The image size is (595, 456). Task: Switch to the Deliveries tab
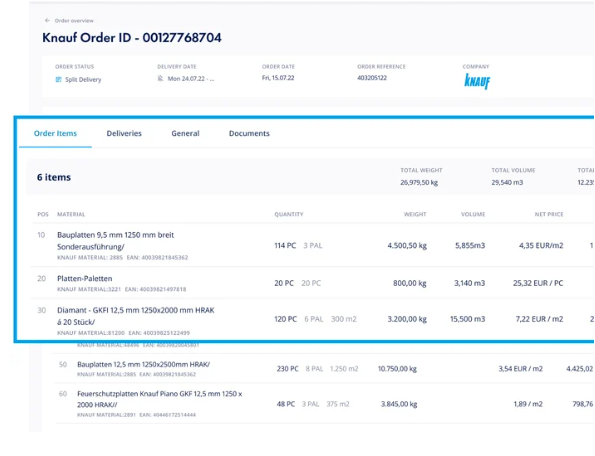124,134
